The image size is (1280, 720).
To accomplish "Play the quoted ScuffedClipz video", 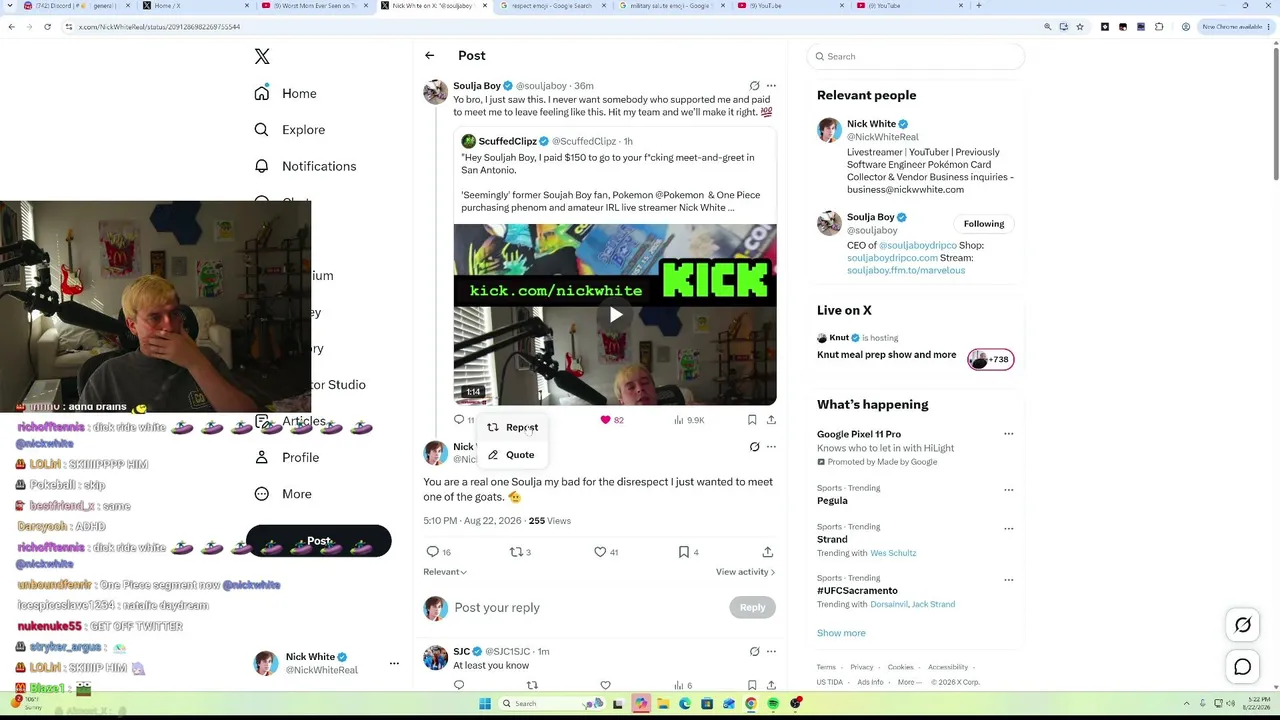I will (x=615, y=315).
